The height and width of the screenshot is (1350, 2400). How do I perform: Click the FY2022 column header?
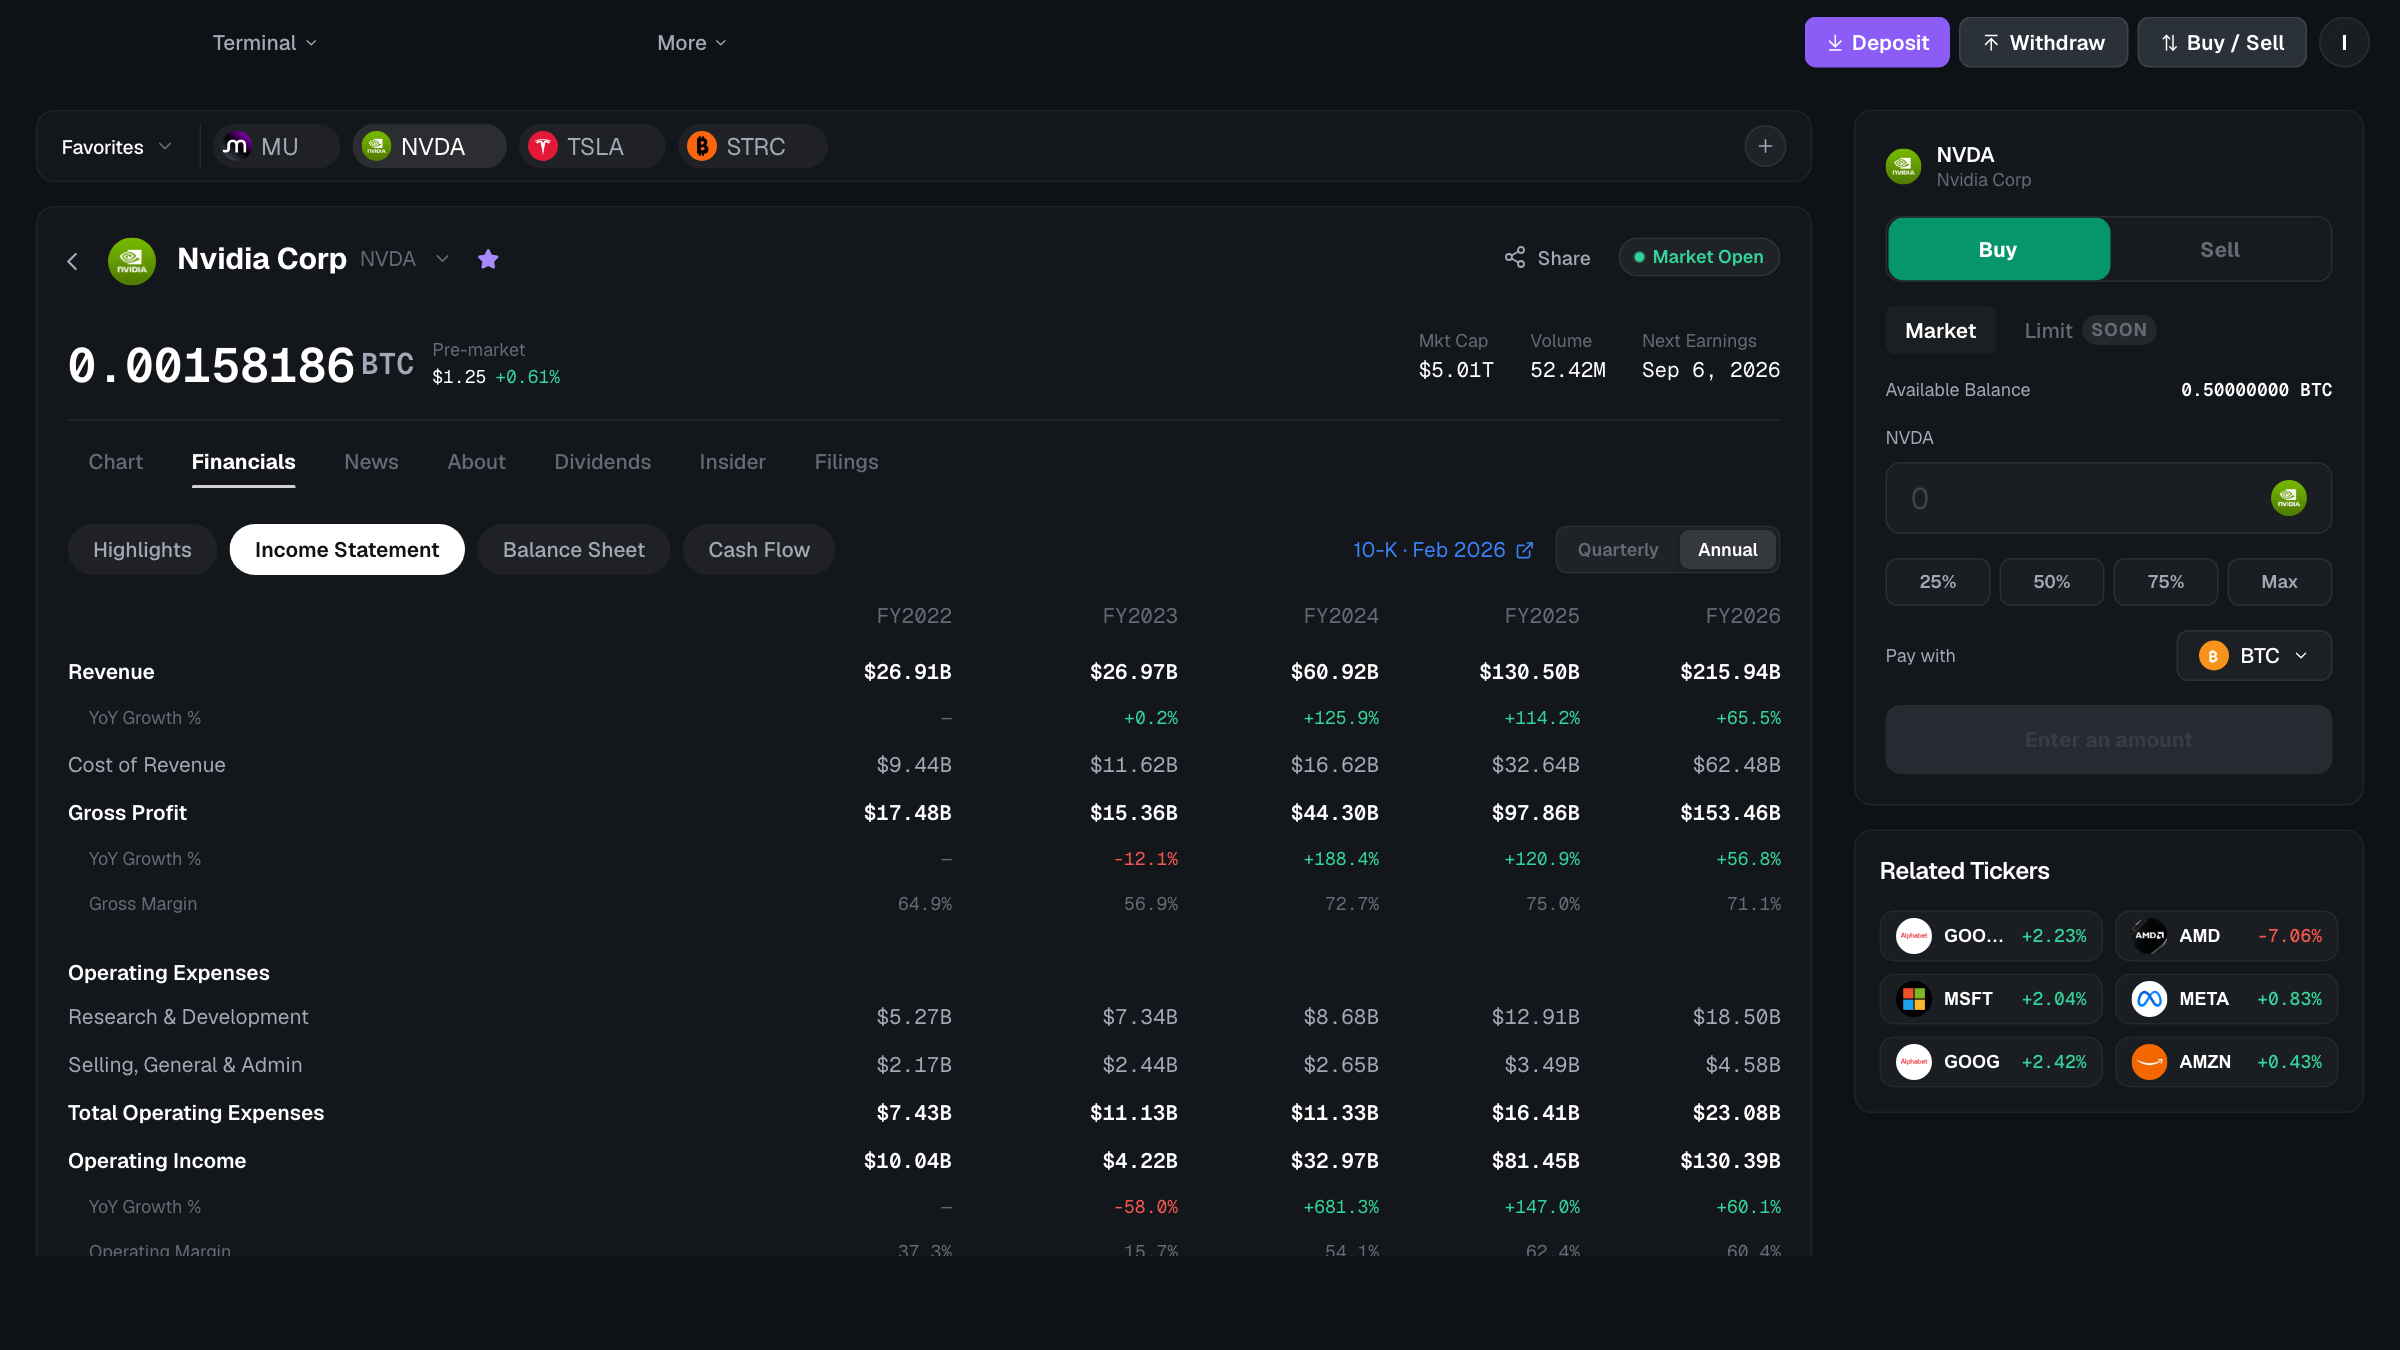(x=914, y=616)
